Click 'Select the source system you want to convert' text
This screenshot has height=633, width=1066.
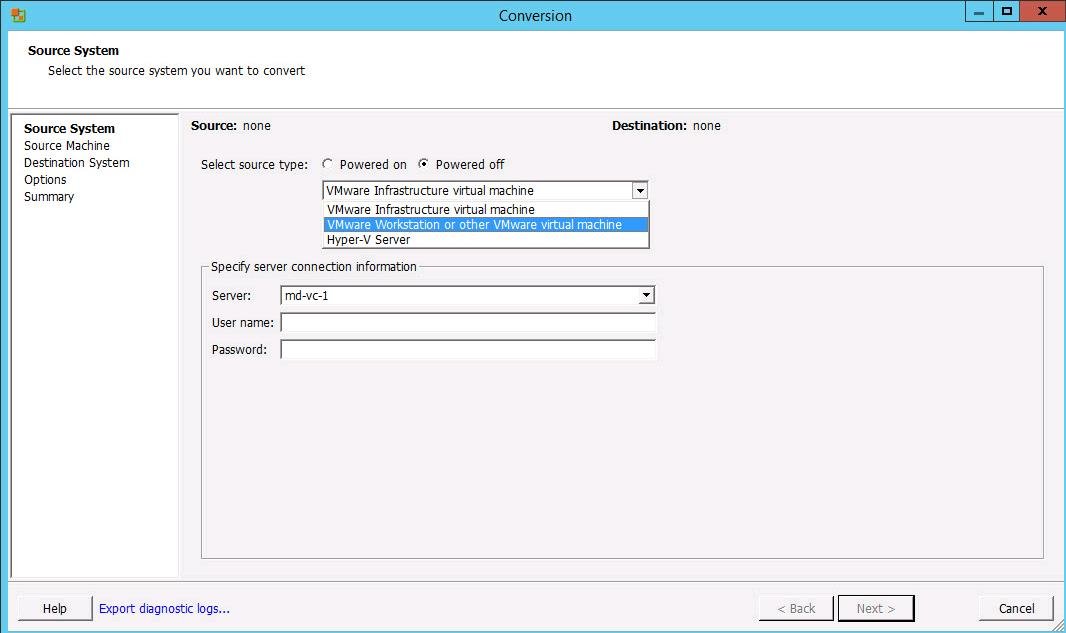177,71
